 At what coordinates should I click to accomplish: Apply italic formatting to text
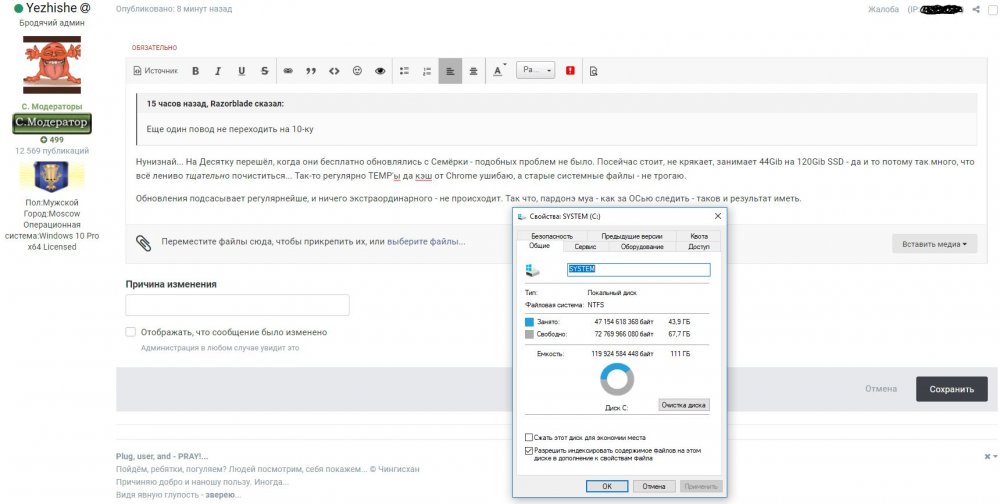218,71
